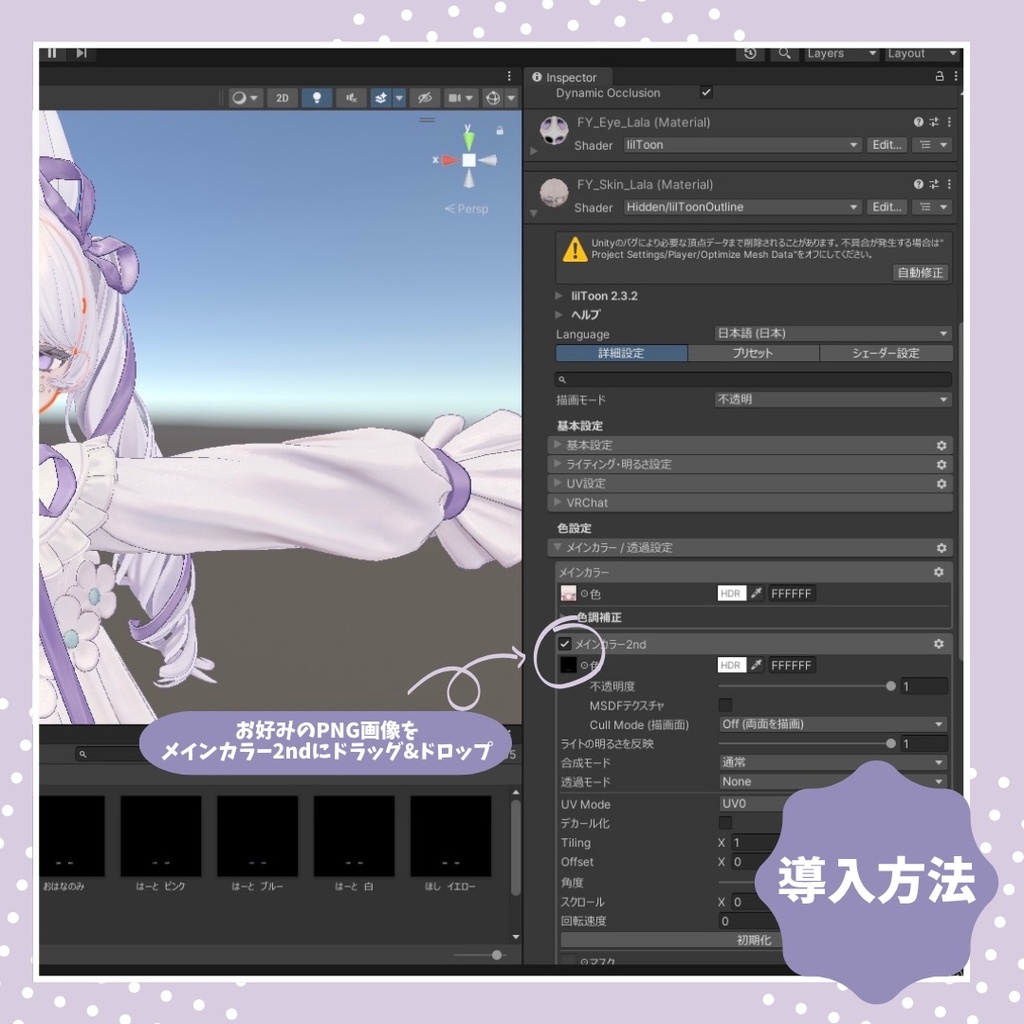Open the 合成モード dropdown
Viewport: 1024px width, 1024px height.
pyautogui.click(x=833, y=763)
